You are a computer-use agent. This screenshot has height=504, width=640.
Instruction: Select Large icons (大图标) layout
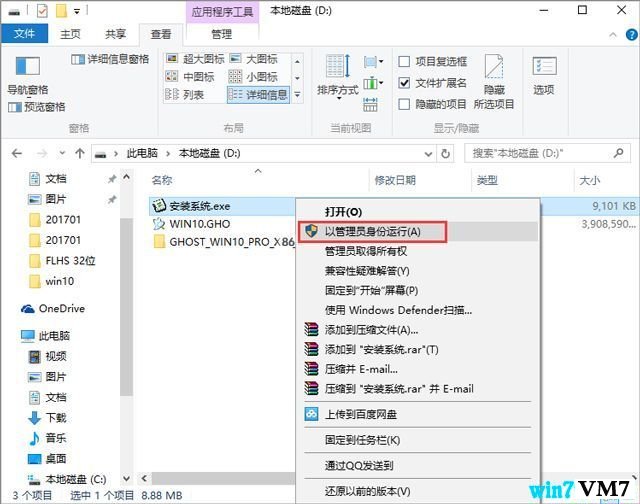253,59
